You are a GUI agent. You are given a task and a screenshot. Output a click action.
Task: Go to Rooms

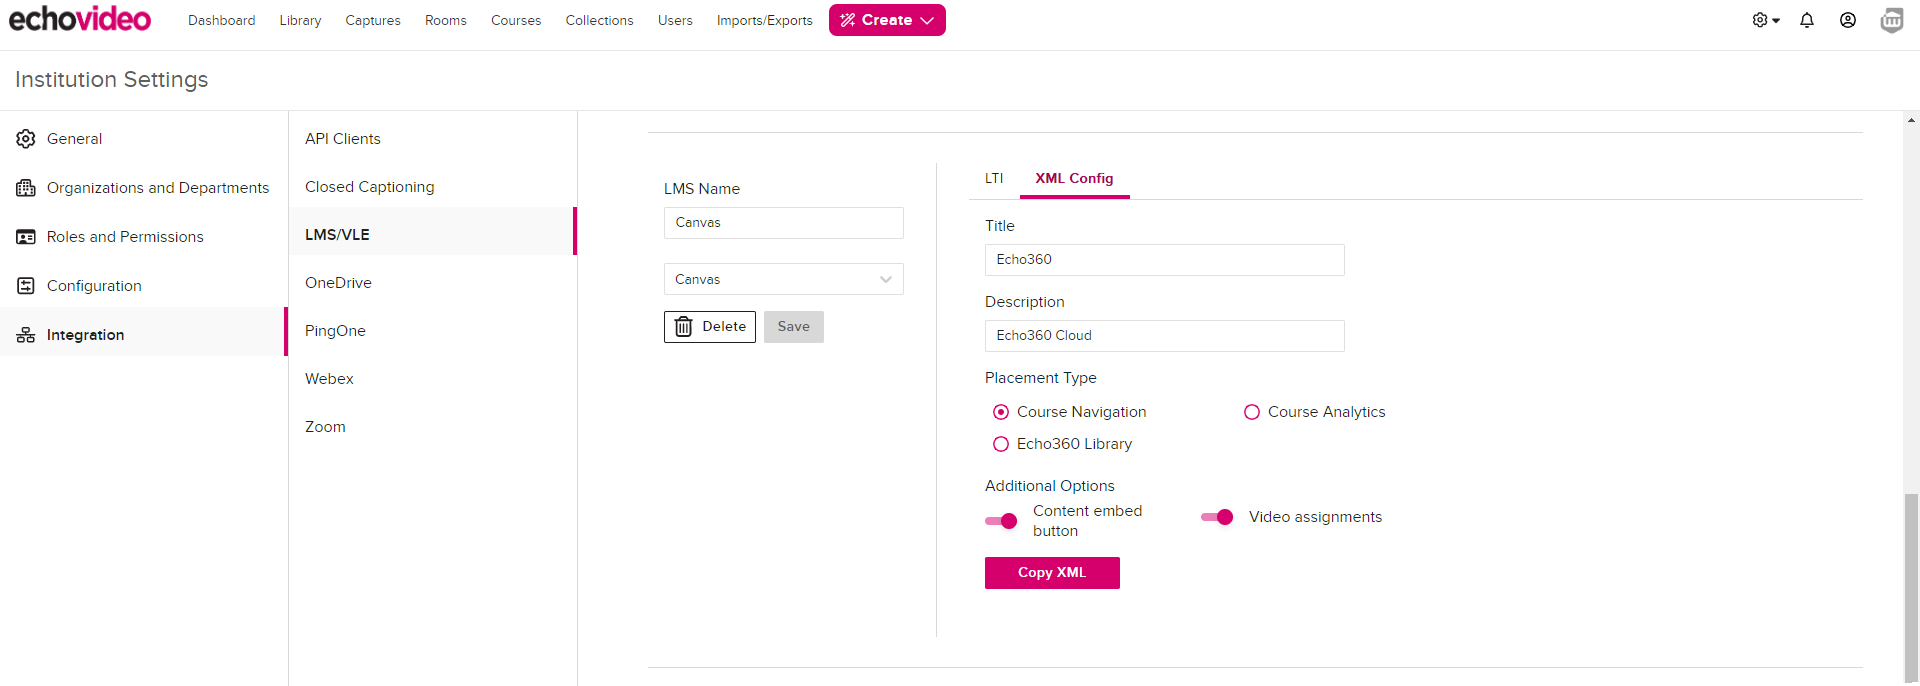point(446,20)
